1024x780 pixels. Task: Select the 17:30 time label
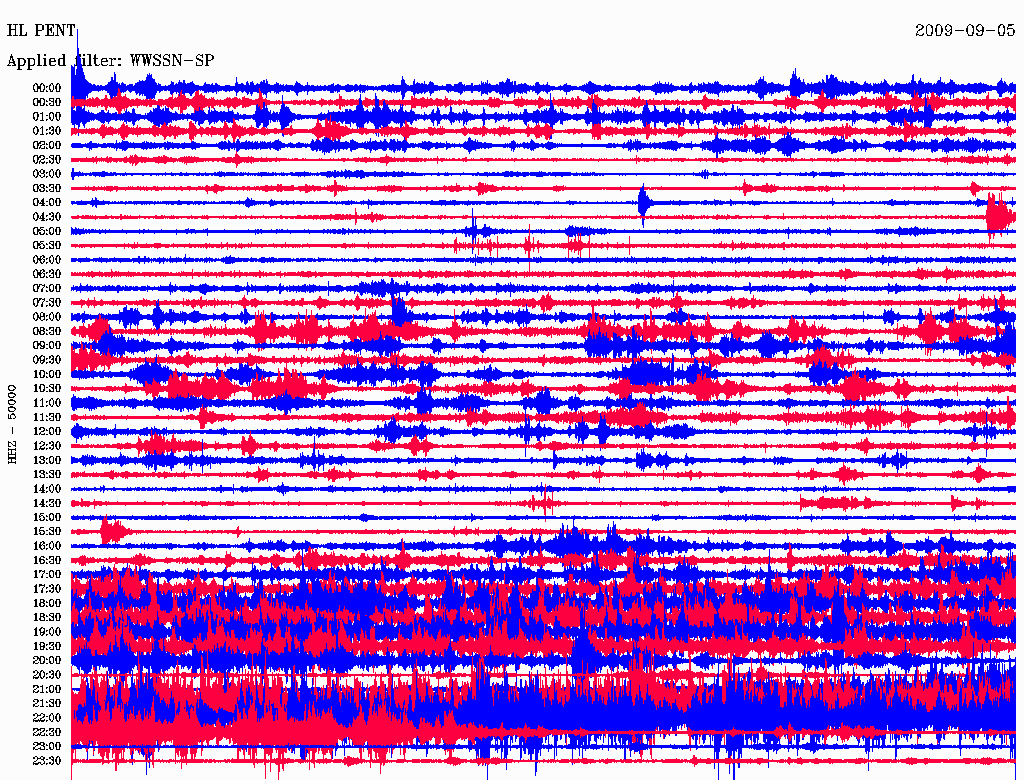click(x=46, y=589)
